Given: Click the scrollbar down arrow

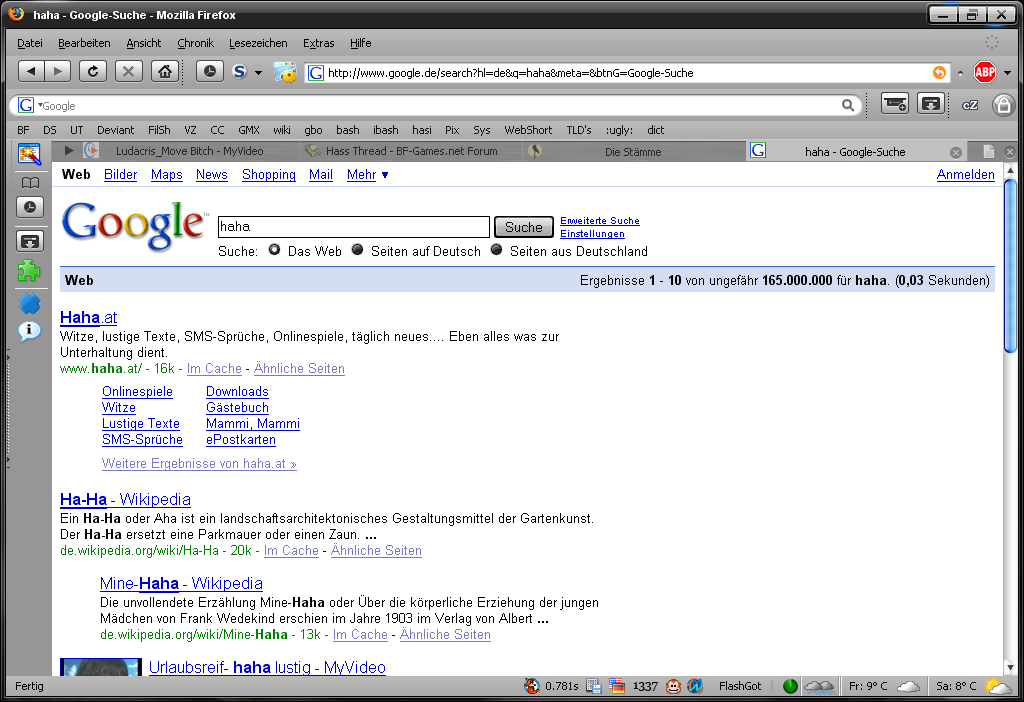Looking at the screenshot, I should coord(1010,667).
